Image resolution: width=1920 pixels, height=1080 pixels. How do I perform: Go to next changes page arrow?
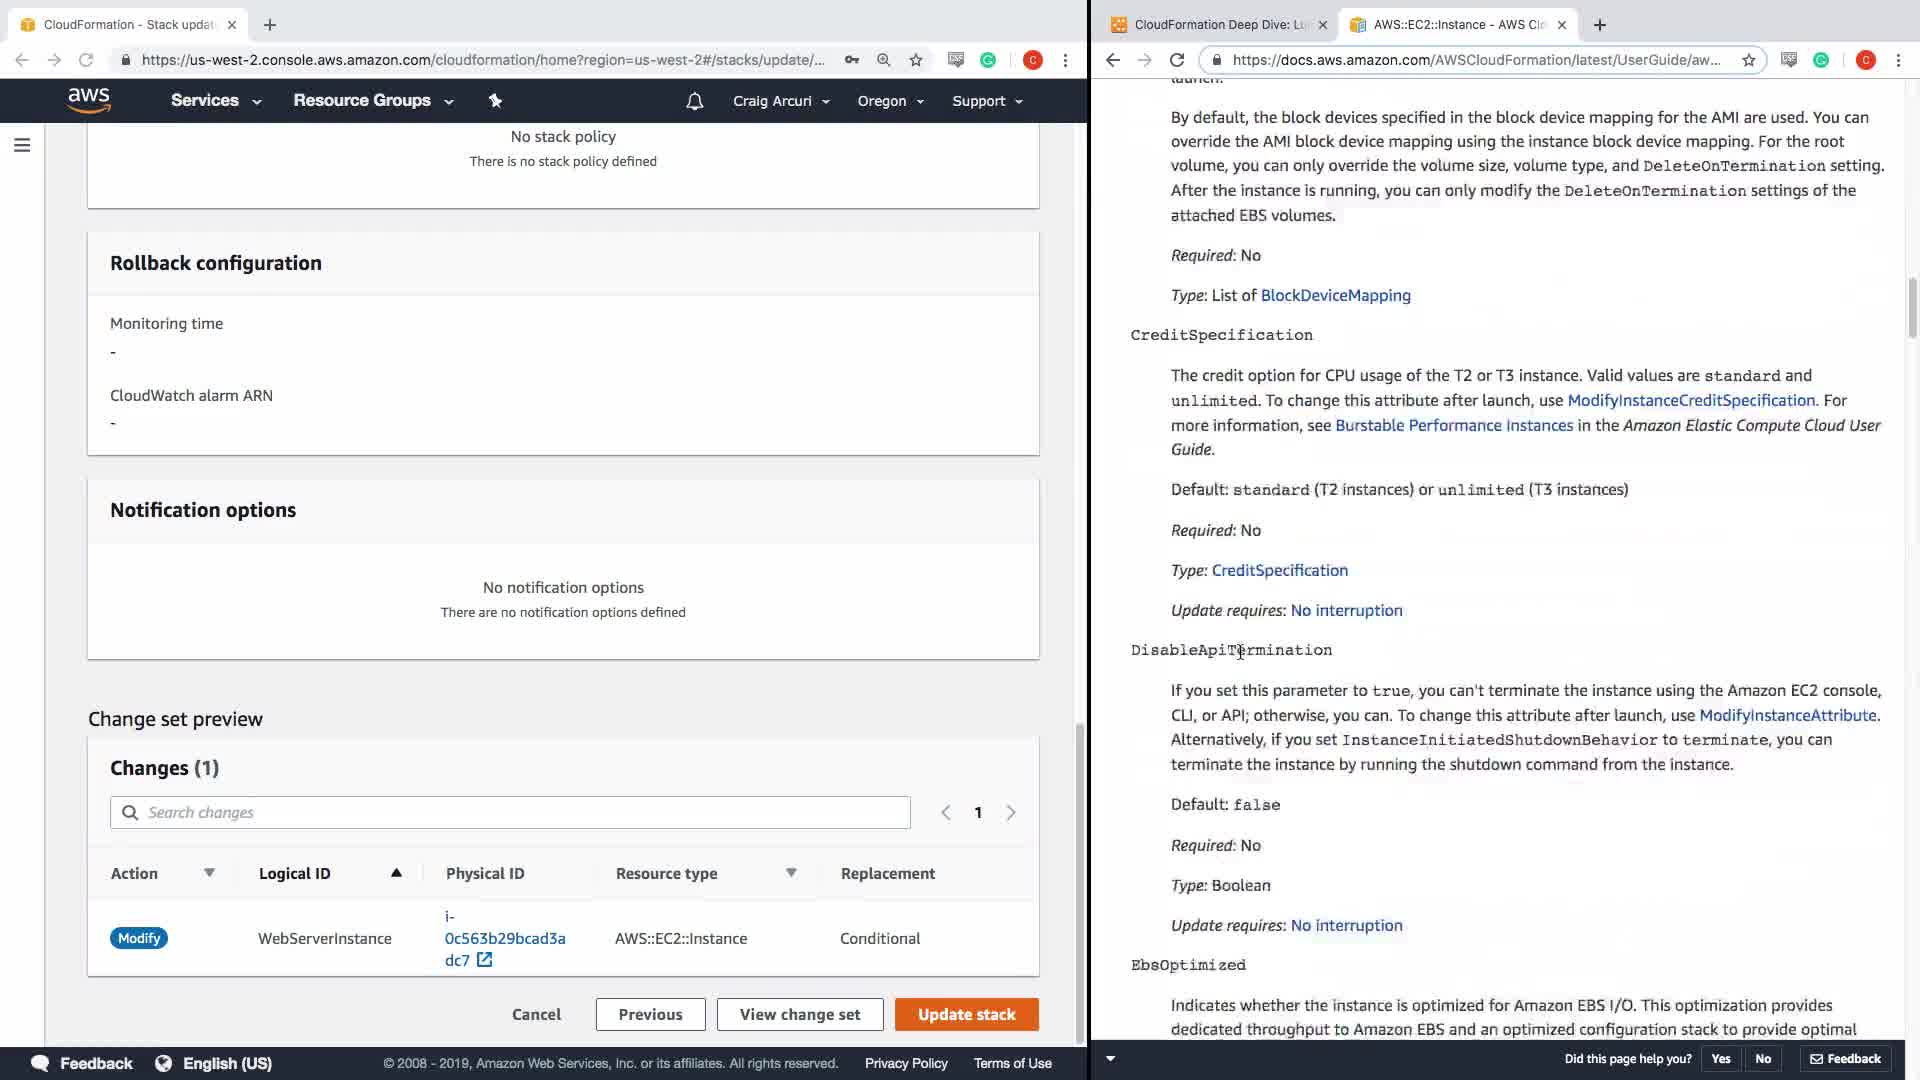coord(1011,813)
